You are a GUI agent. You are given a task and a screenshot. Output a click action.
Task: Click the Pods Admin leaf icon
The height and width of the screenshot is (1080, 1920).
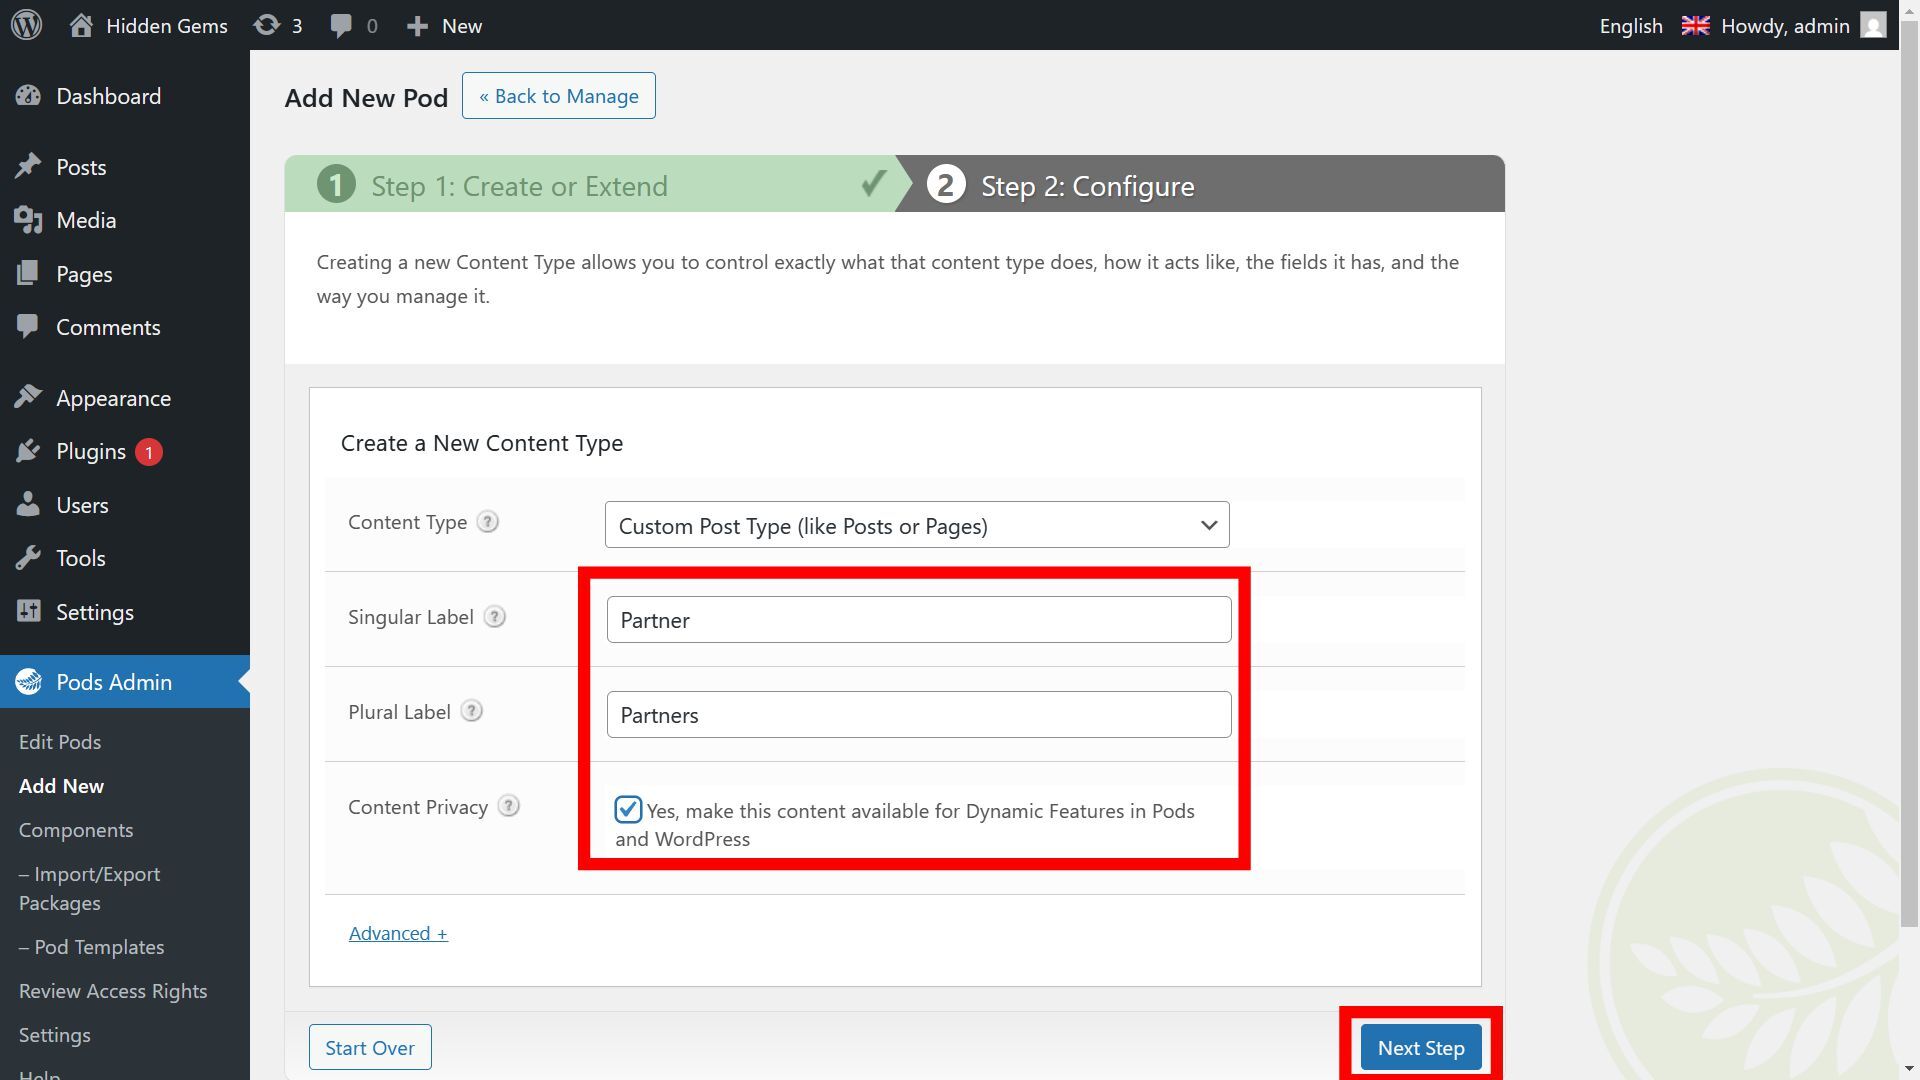28,682
